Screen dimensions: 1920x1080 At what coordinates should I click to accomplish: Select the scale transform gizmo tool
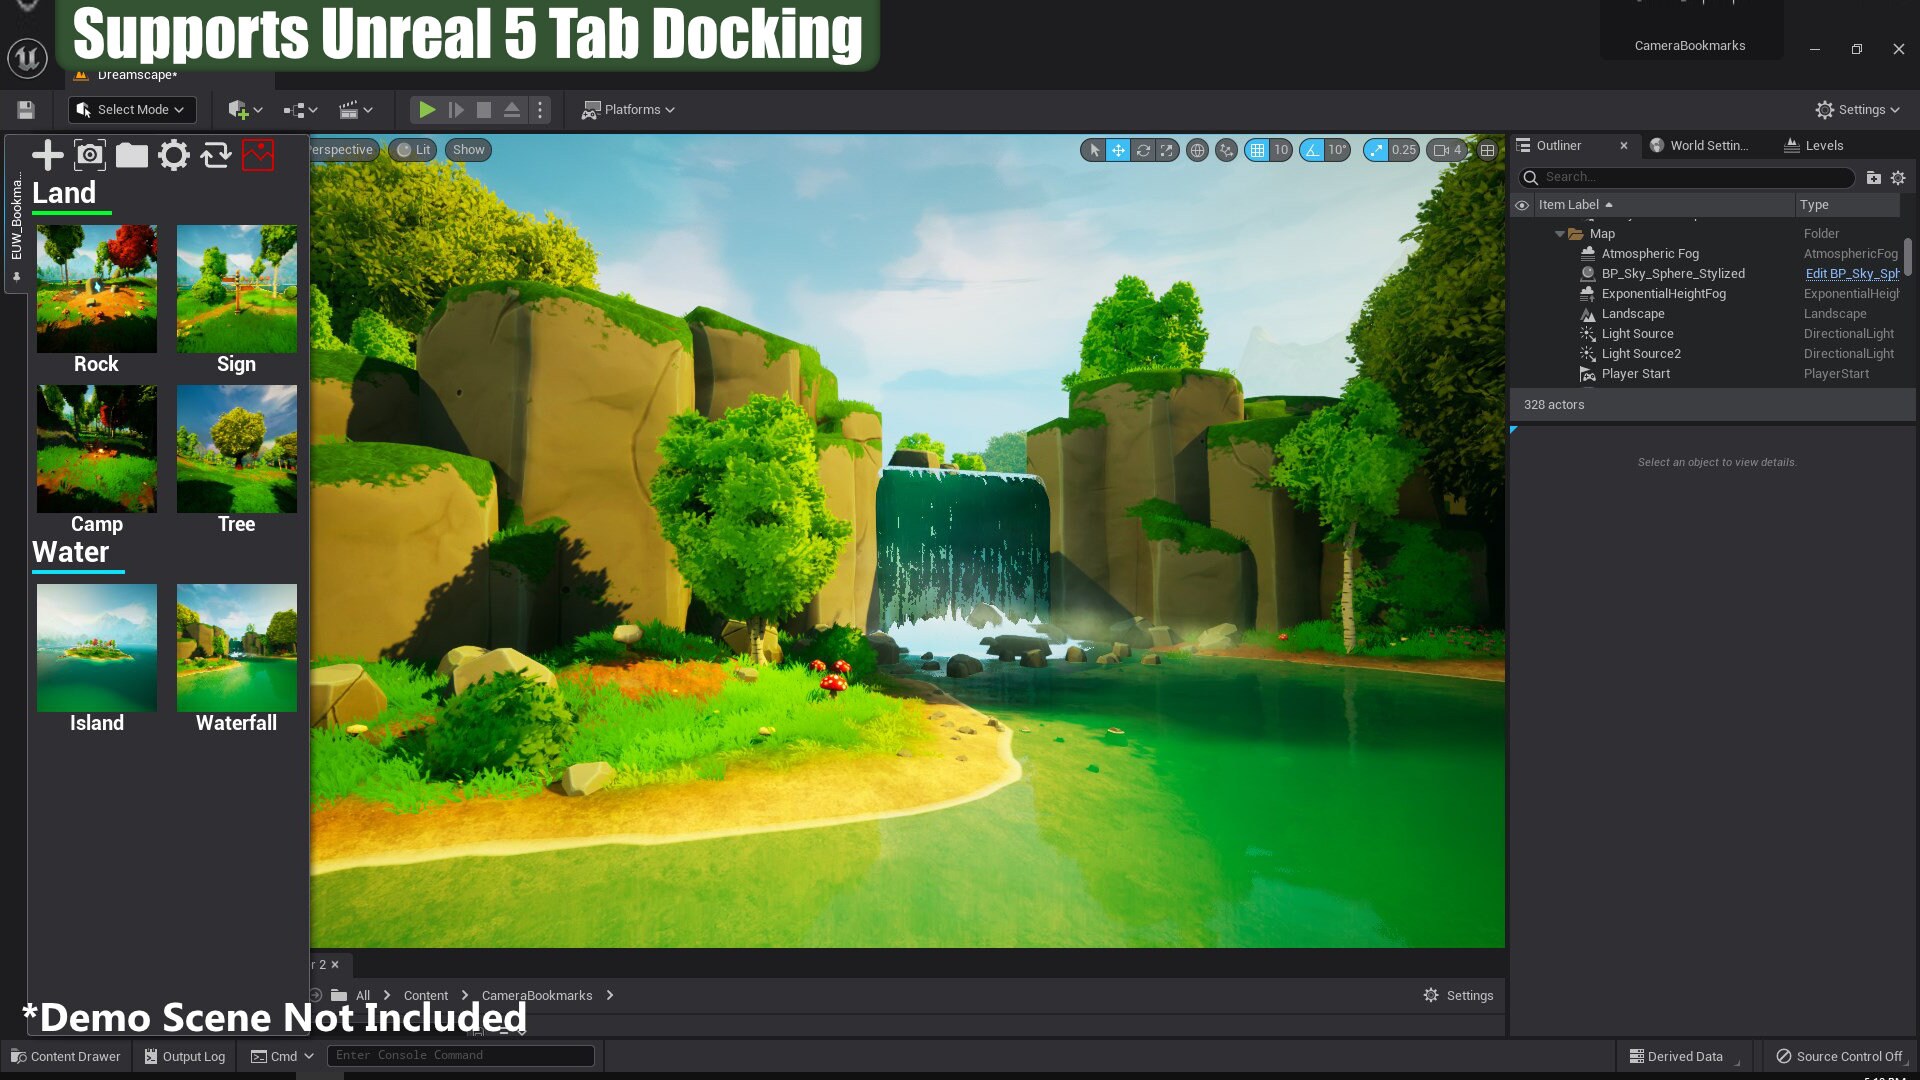pyautogui.click(x=1167, y=150)
